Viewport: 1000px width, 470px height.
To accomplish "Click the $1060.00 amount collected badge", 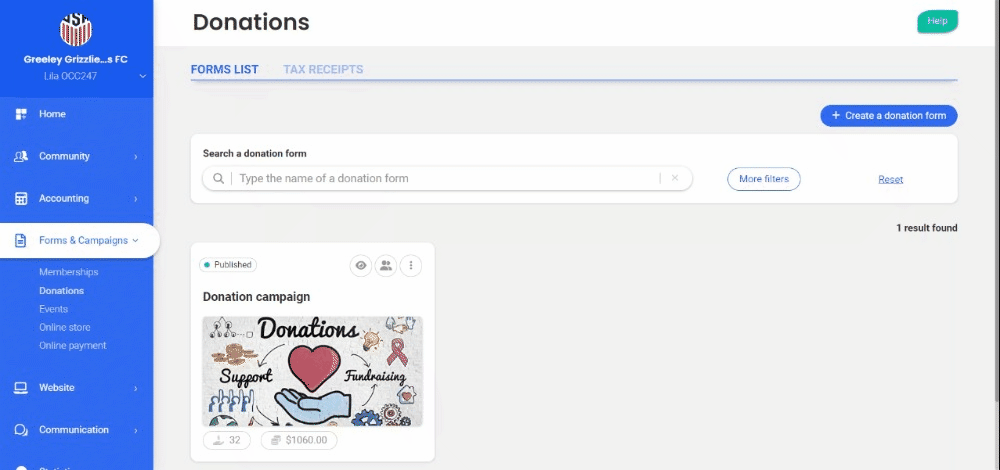I will 299,440.
